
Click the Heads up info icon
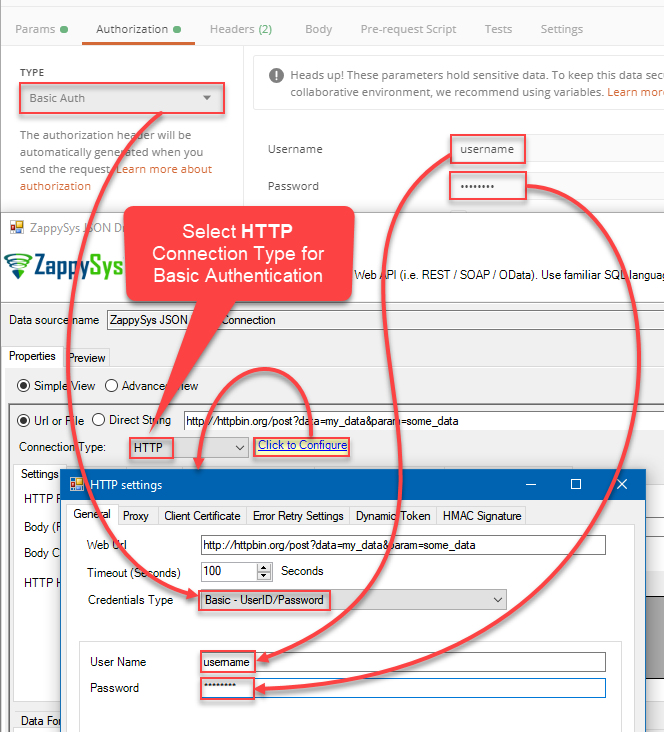click(276, 75)
